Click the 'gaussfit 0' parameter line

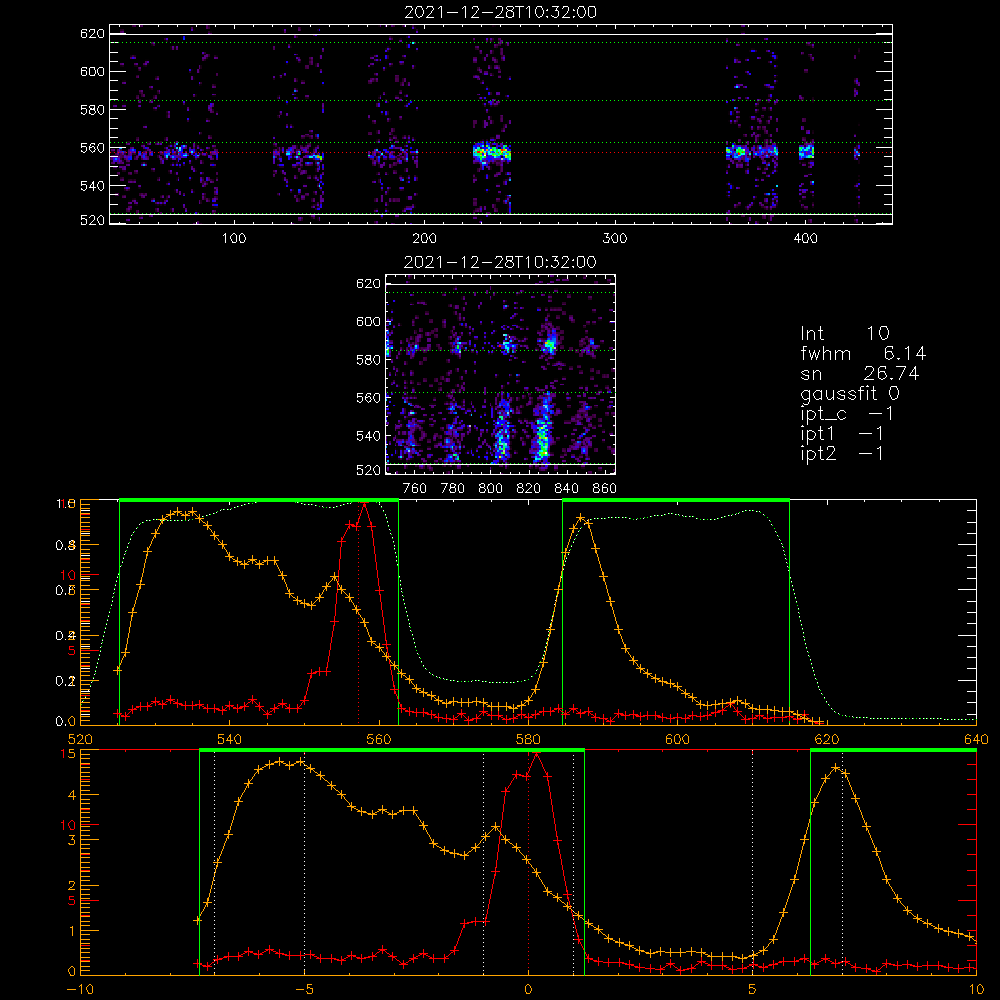849,393
